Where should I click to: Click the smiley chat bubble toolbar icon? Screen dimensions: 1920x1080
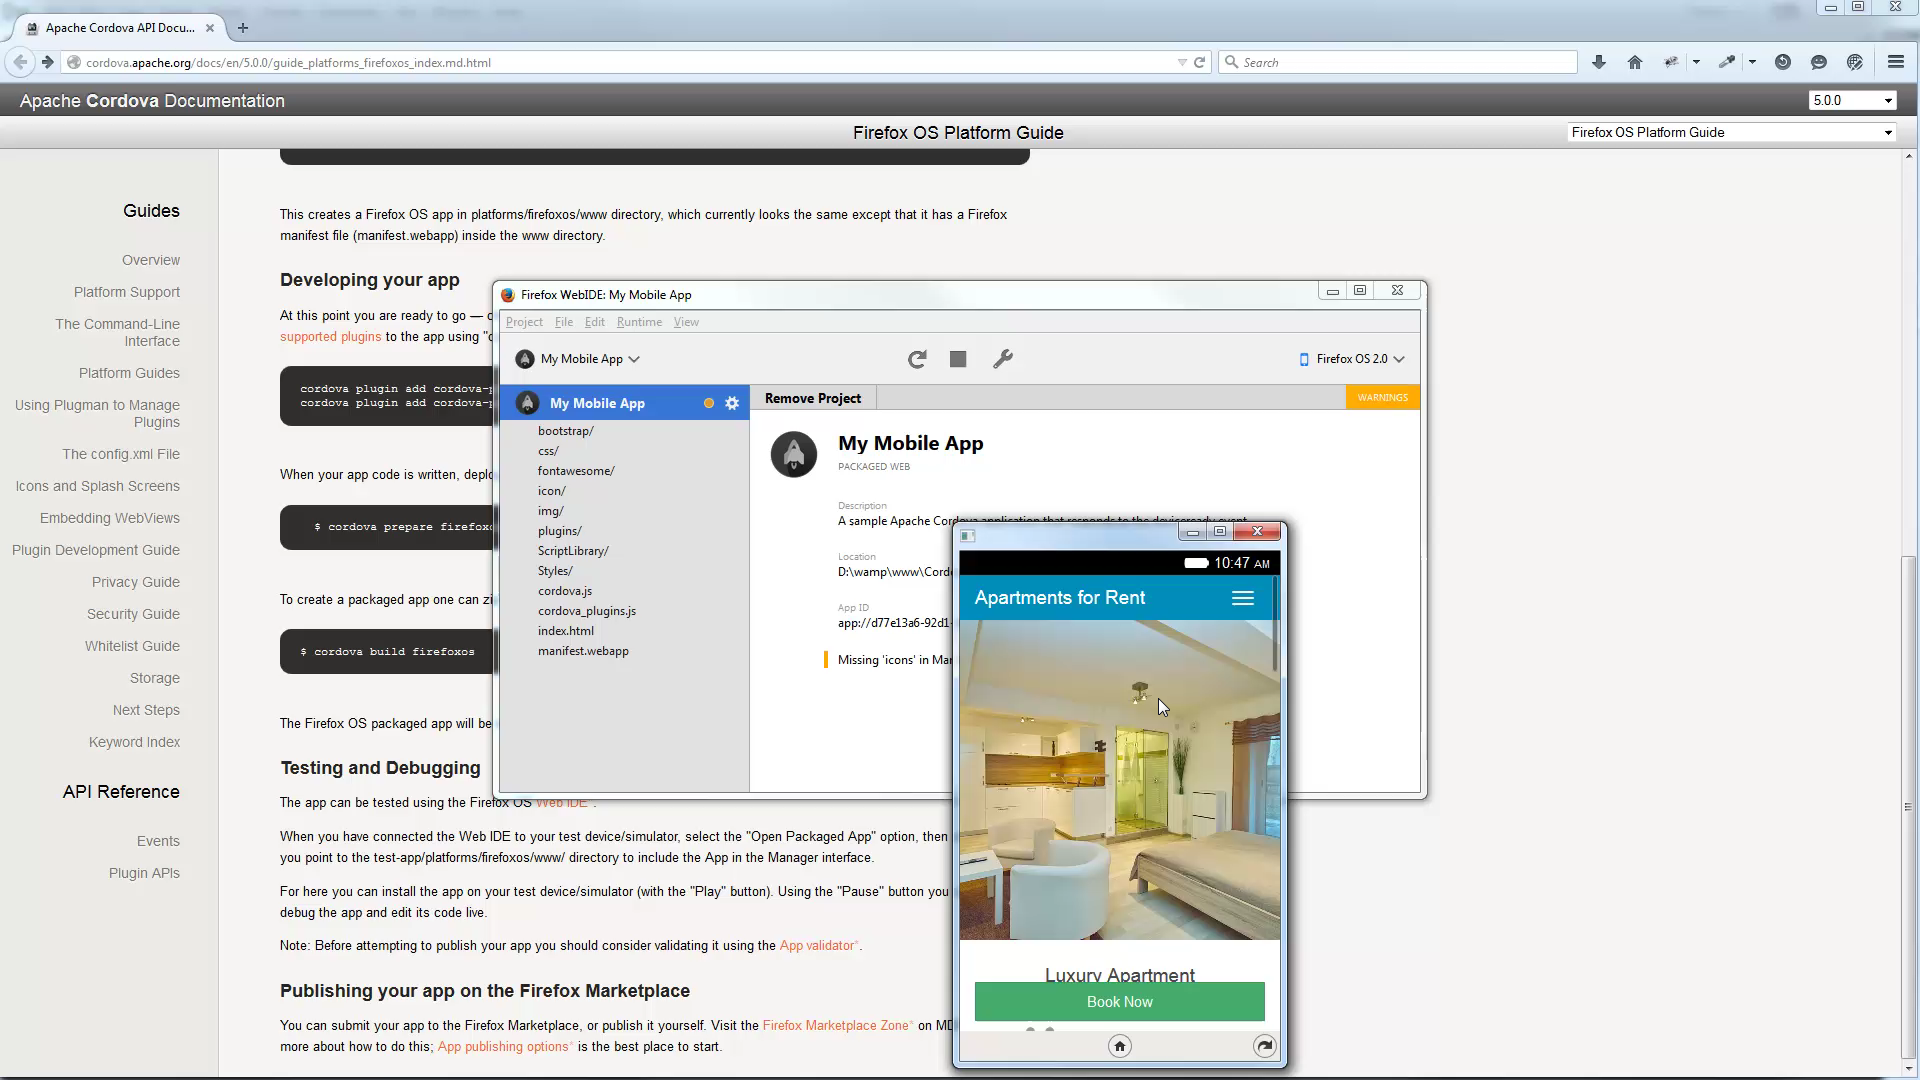pos(1819,62)
